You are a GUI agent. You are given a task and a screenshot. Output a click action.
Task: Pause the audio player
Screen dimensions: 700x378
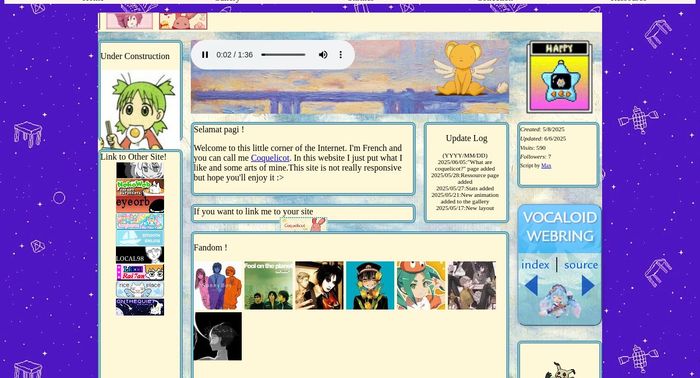coord(205,54)
